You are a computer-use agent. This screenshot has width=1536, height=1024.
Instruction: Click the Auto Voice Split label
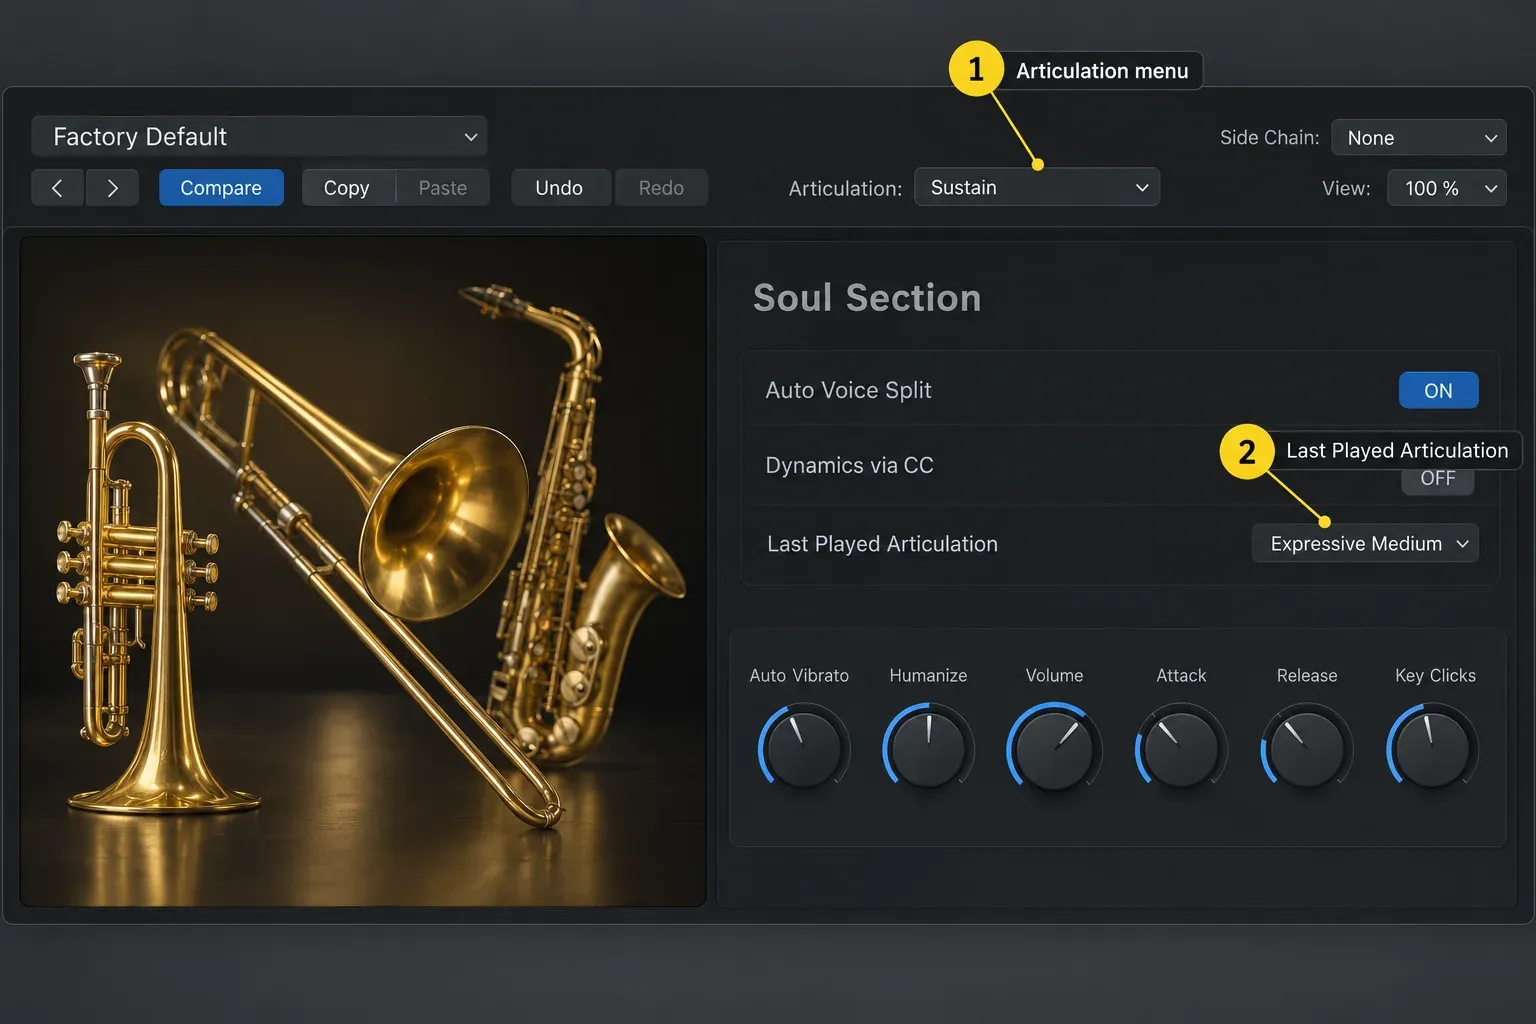coord(848,390)
